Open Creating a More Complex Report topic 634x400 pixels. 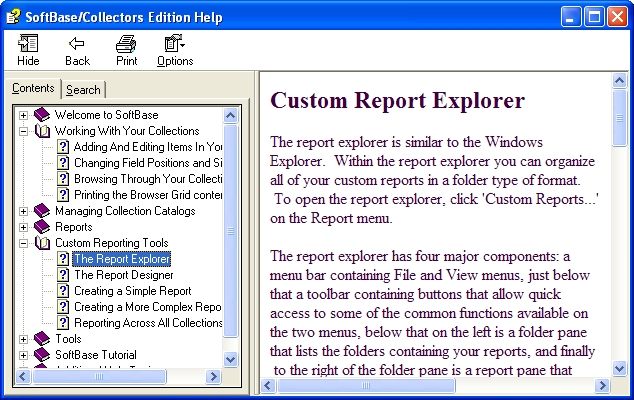pyautogui.click(x=148, y=307)
